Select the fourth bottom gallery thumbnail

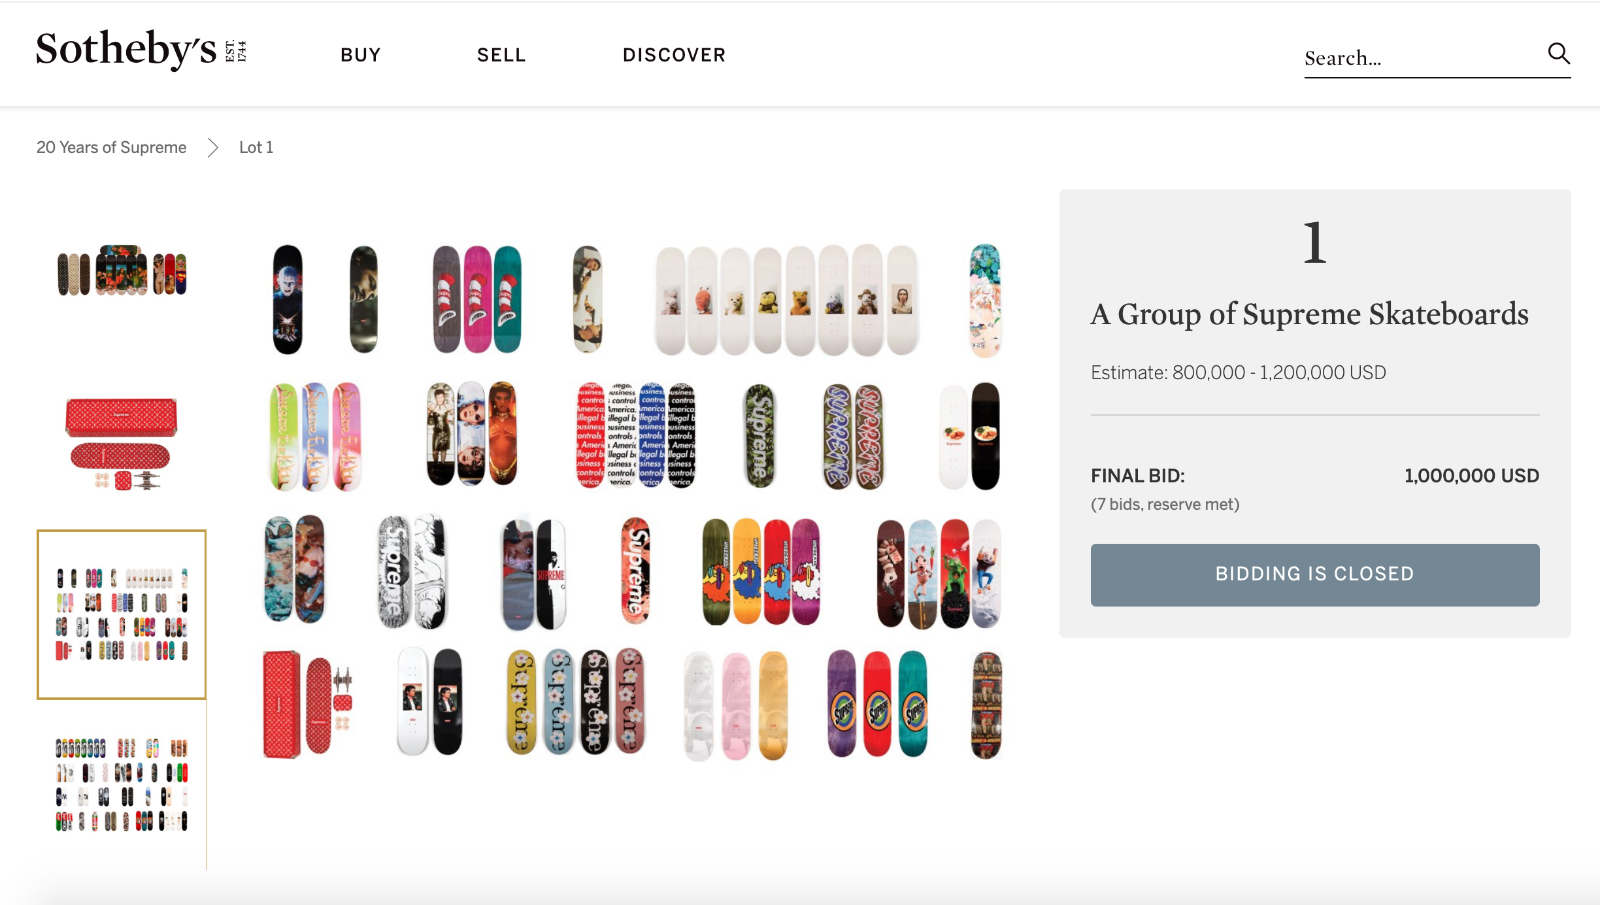122,784
